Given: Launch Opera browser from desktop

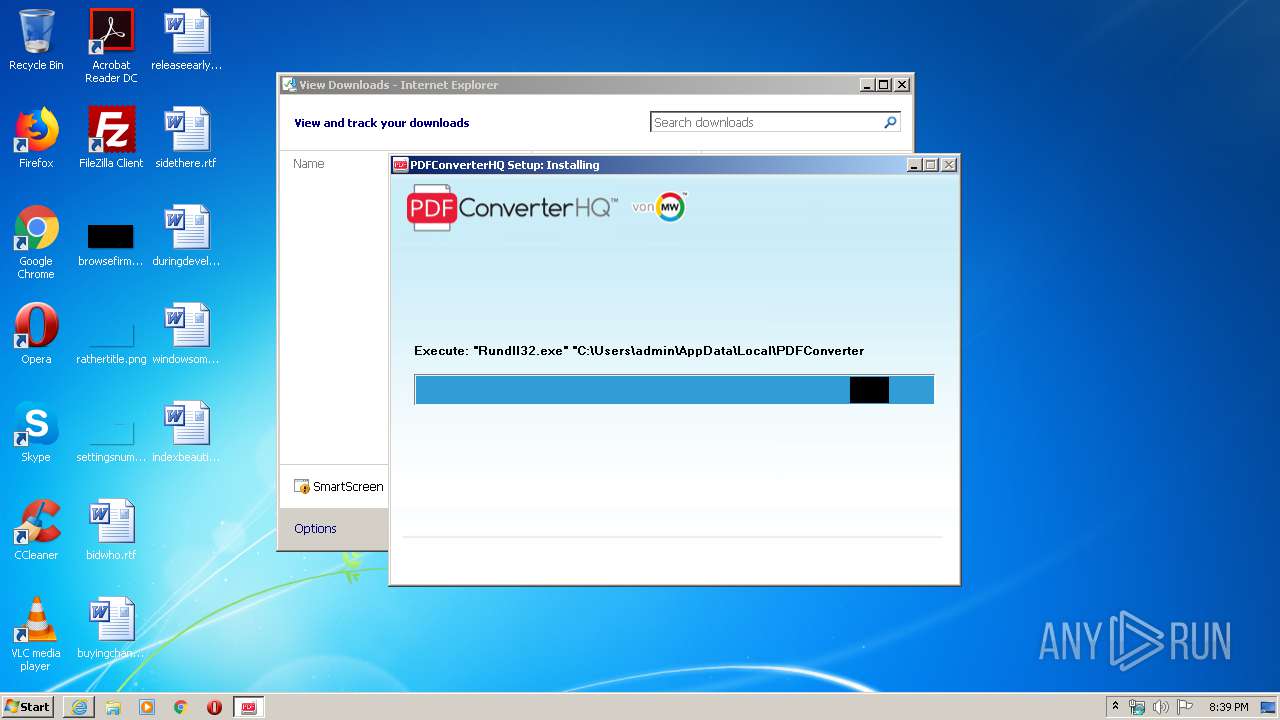Looking at the screenshot, I should pos(36,334).
